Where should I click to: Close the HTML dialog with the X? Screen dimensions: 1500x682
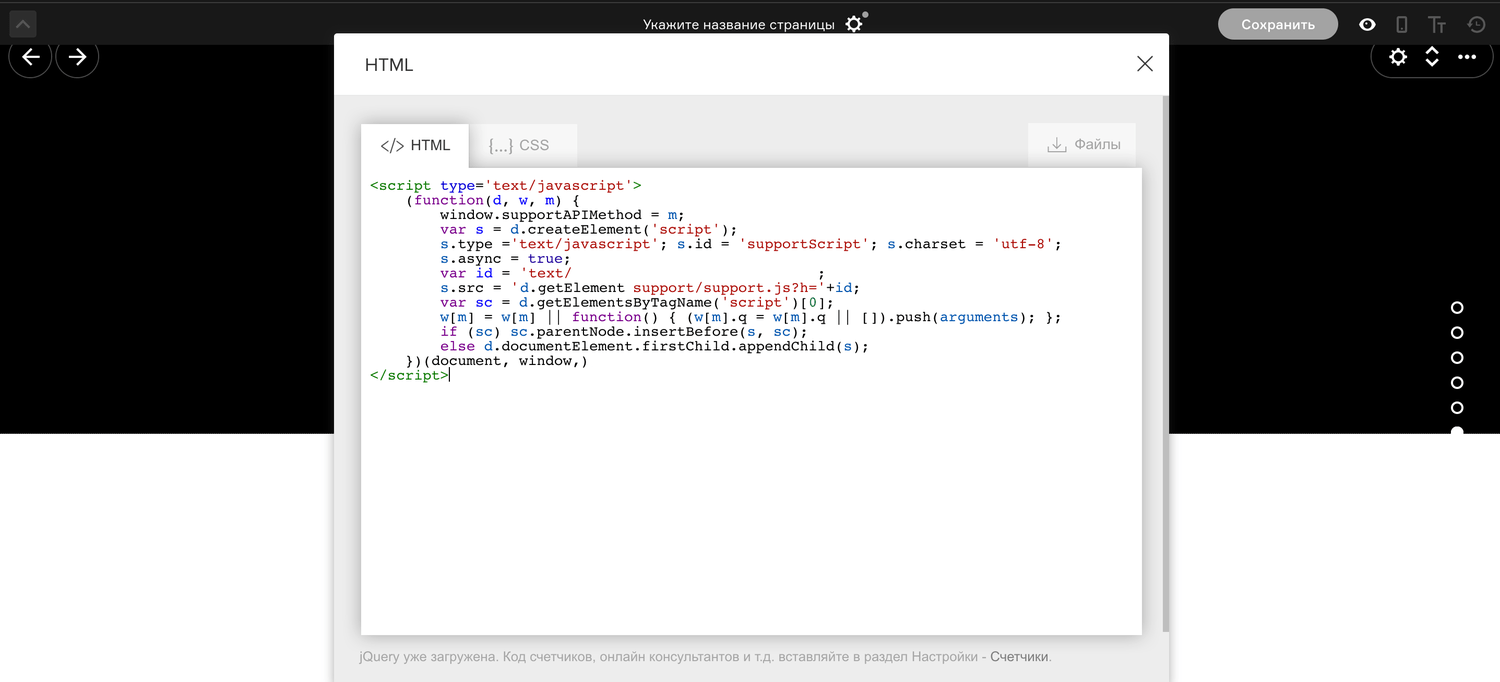(1145, 64)
